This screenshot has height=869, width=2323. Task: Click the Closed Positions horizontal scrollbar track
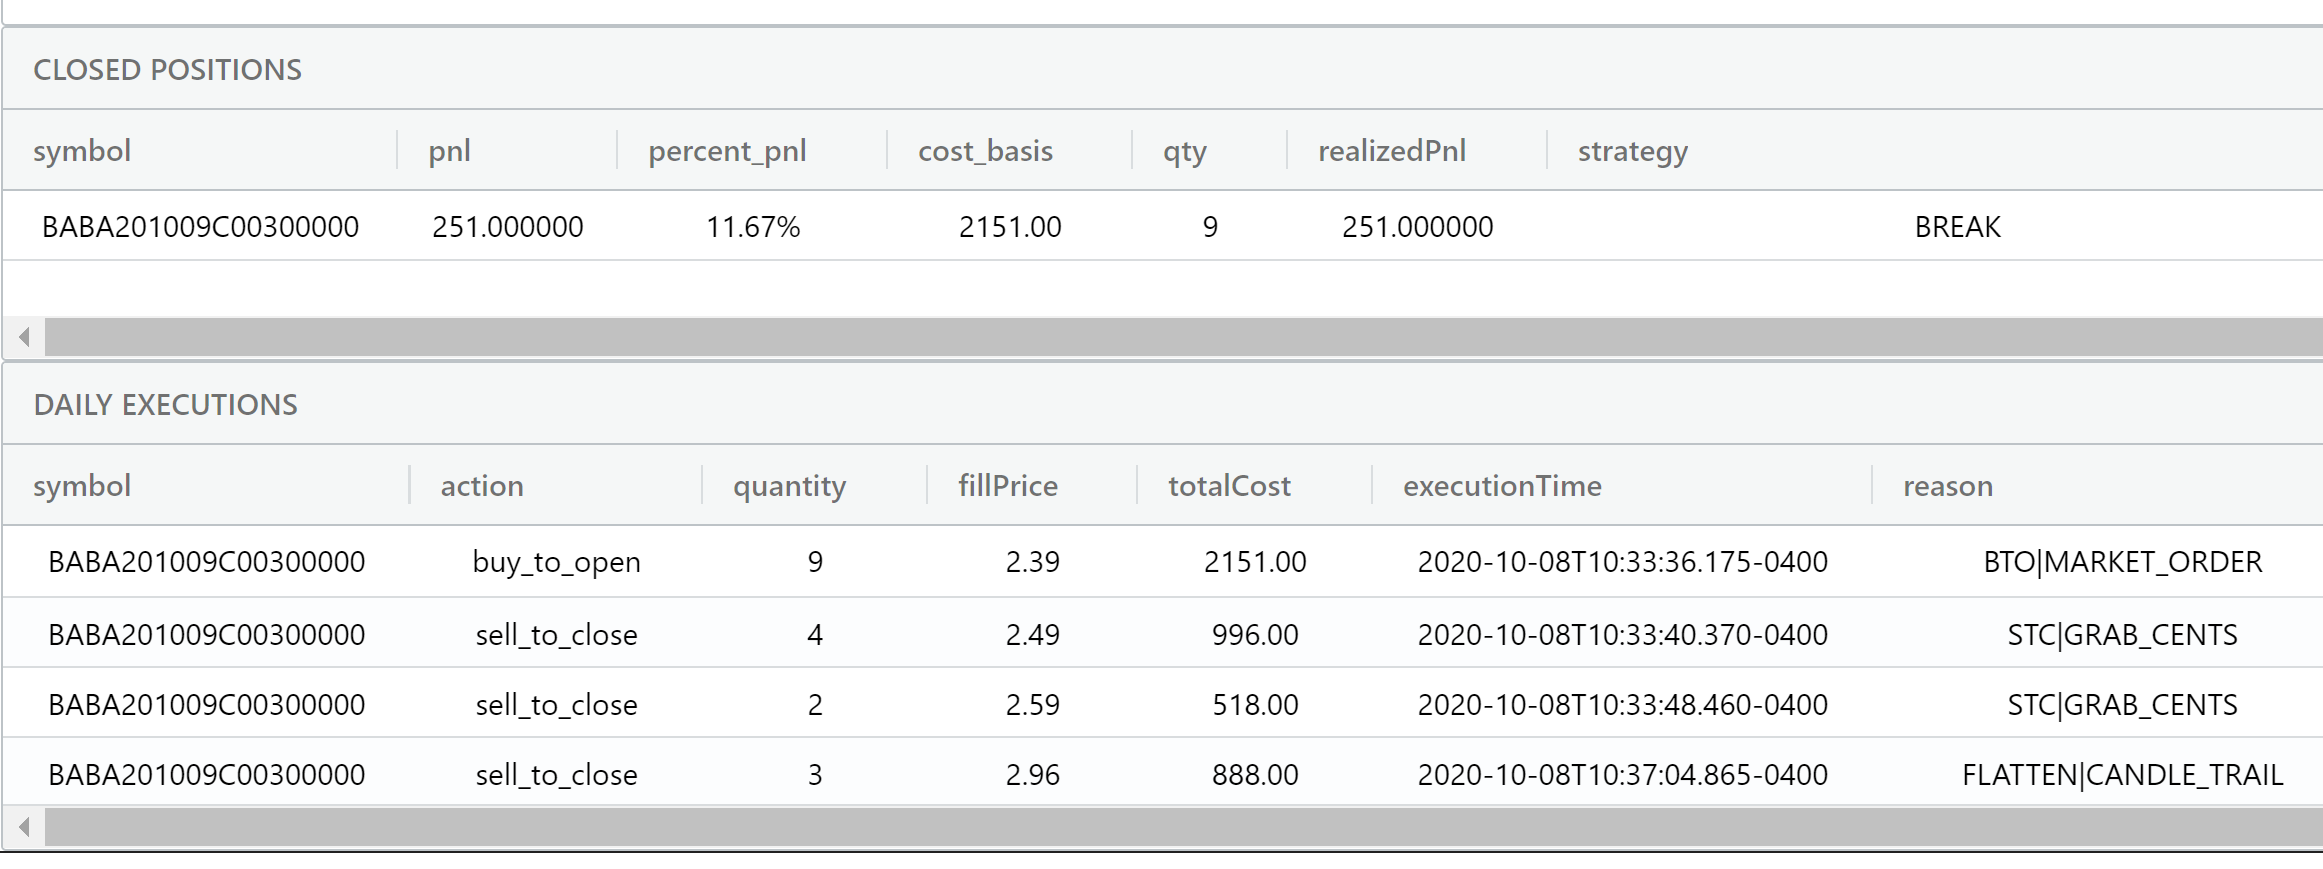pos(1180,337)
